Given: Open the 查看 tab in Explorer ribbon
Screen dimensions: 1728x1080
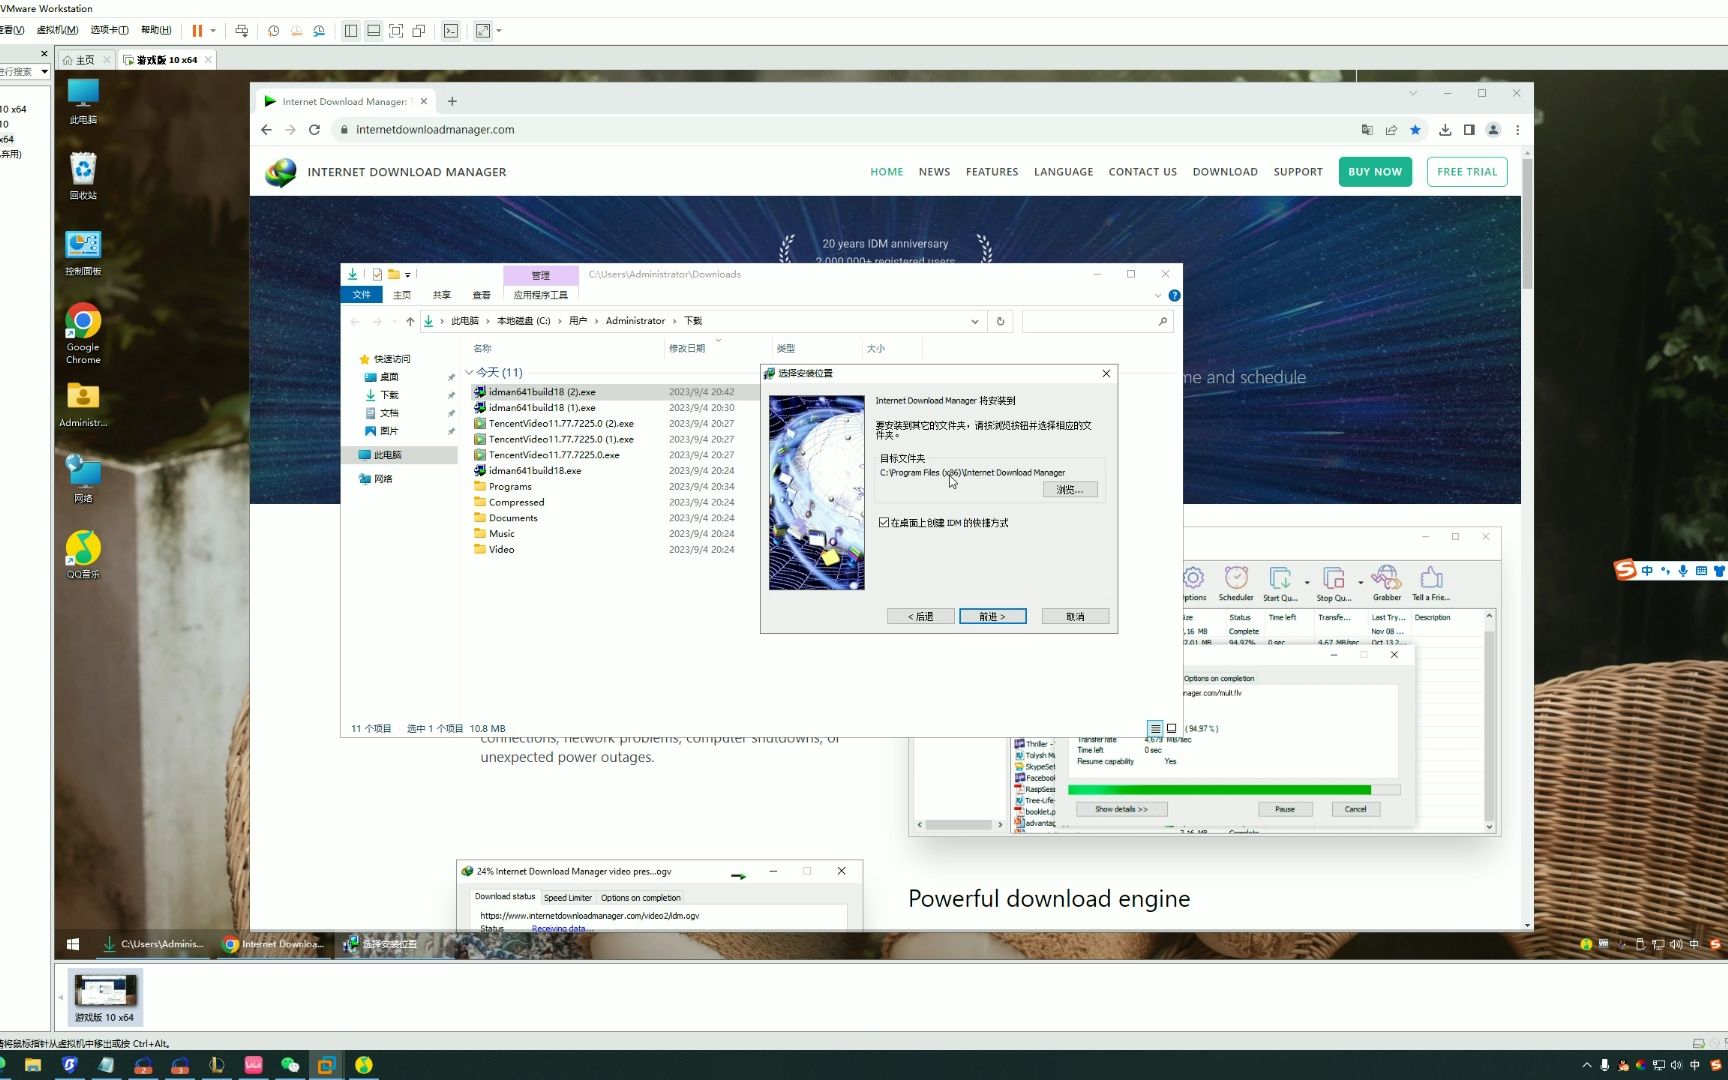Looking at the screenshot, I should coord(481,295).
